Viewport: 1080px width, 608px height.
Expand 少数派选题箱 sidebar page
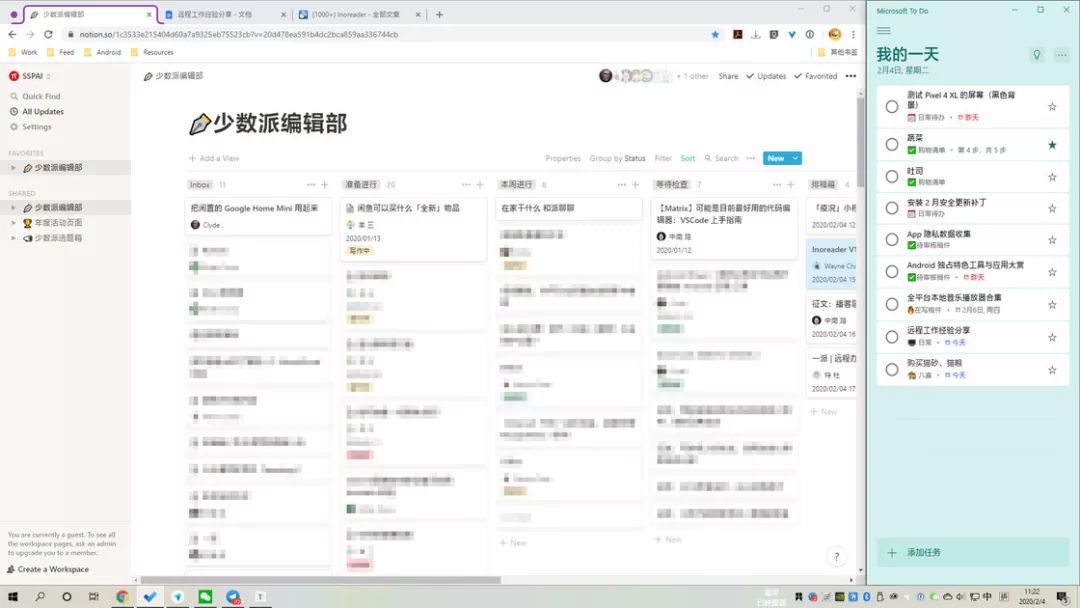[x=13, y=238]
